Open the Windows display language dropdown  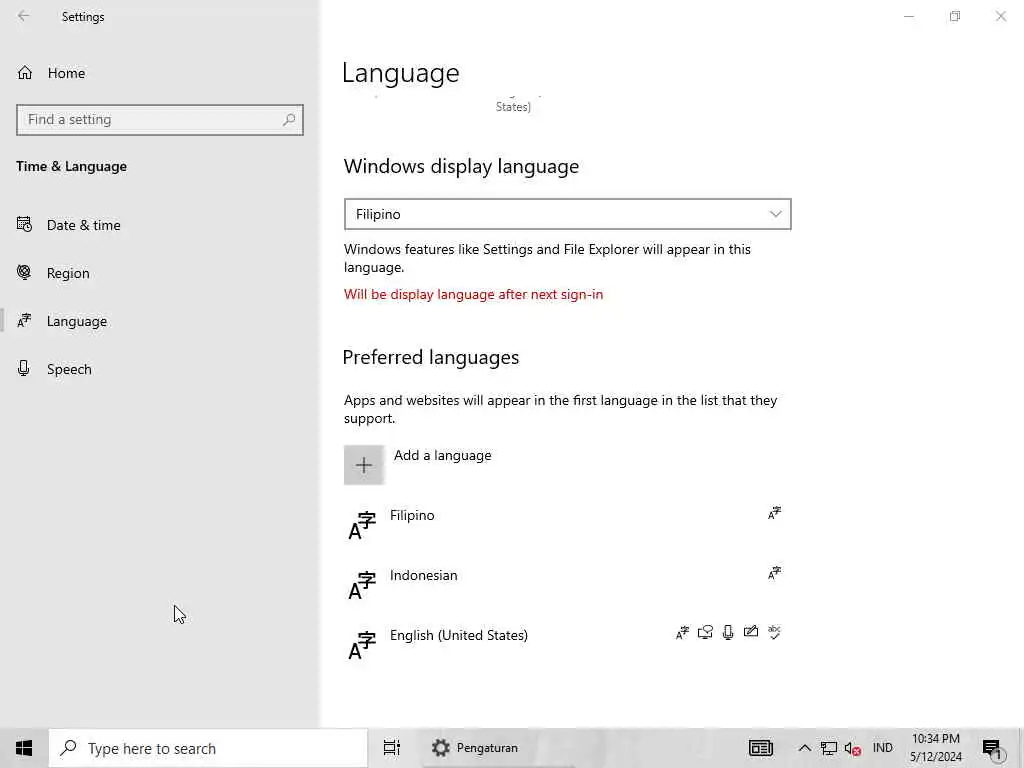click(568, 214)
